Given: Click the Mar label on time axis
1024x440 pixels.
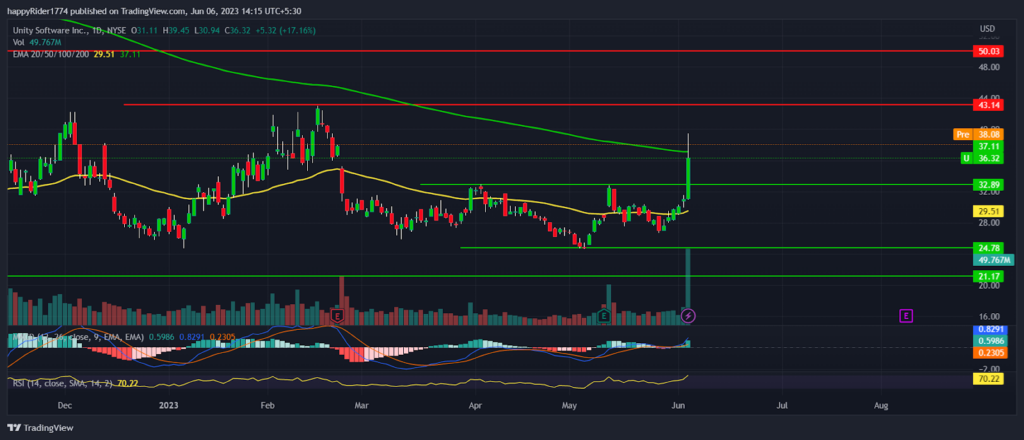Looking at the screenshot, I should click(360, 405).
